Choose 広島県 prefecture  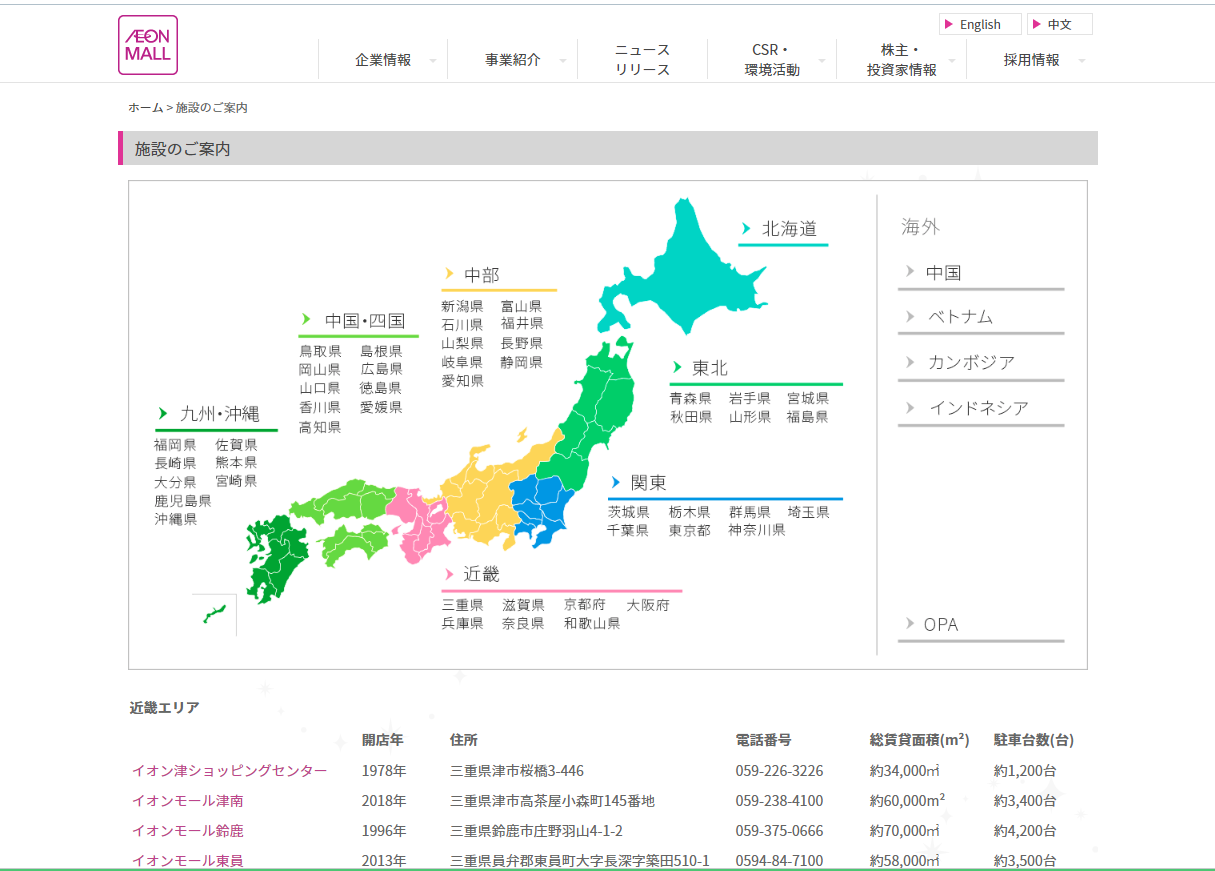point(381,369)
